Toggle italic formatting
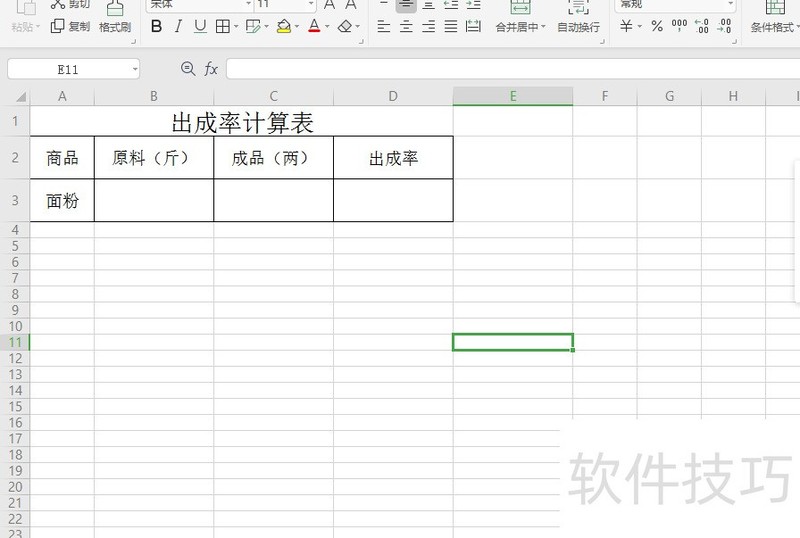800x538 pixels. click(x=178, y=27)
